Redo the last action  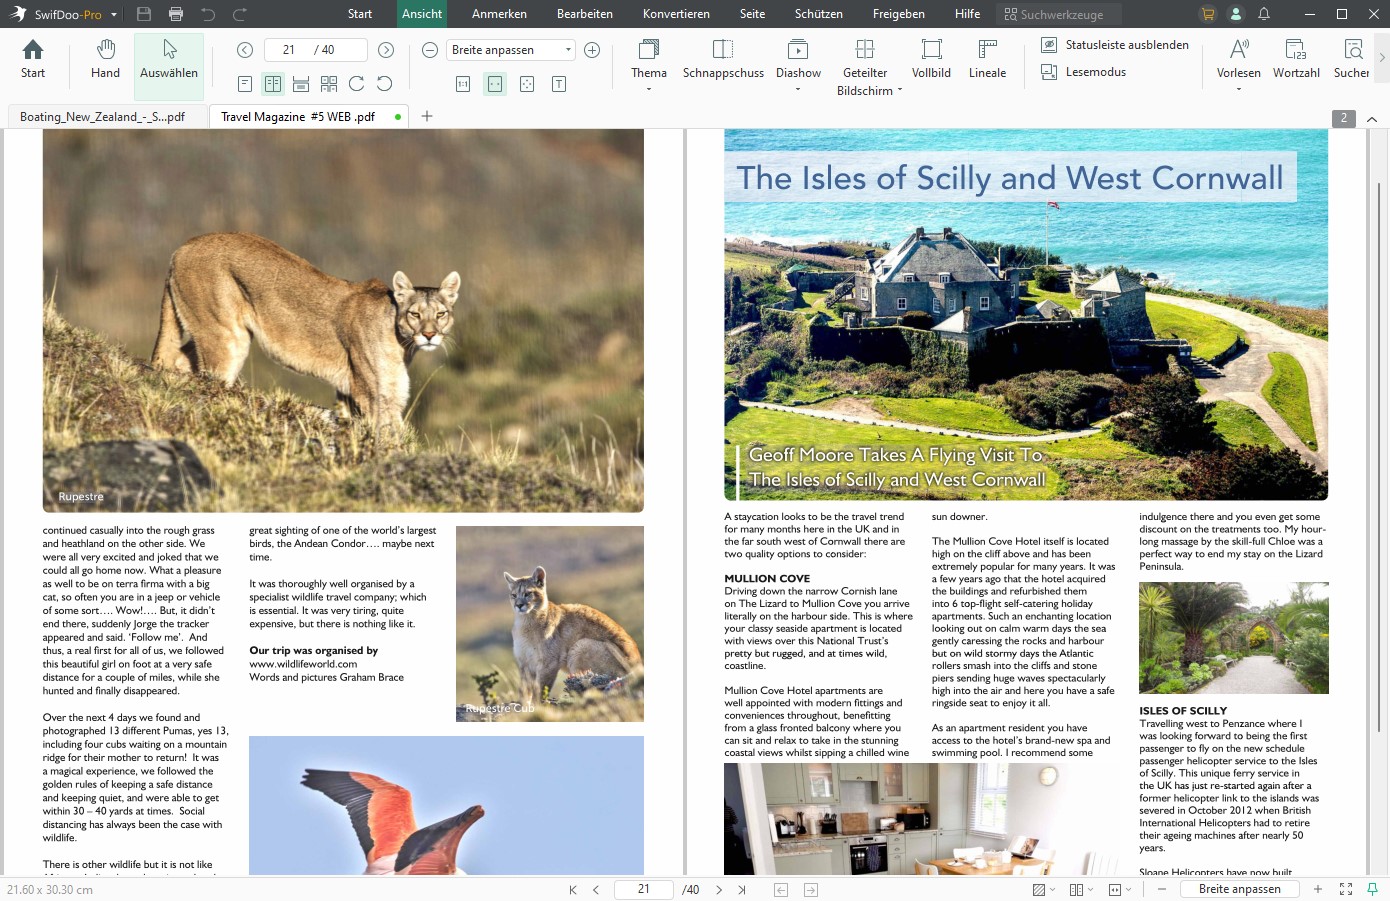(x=240, y=14)
